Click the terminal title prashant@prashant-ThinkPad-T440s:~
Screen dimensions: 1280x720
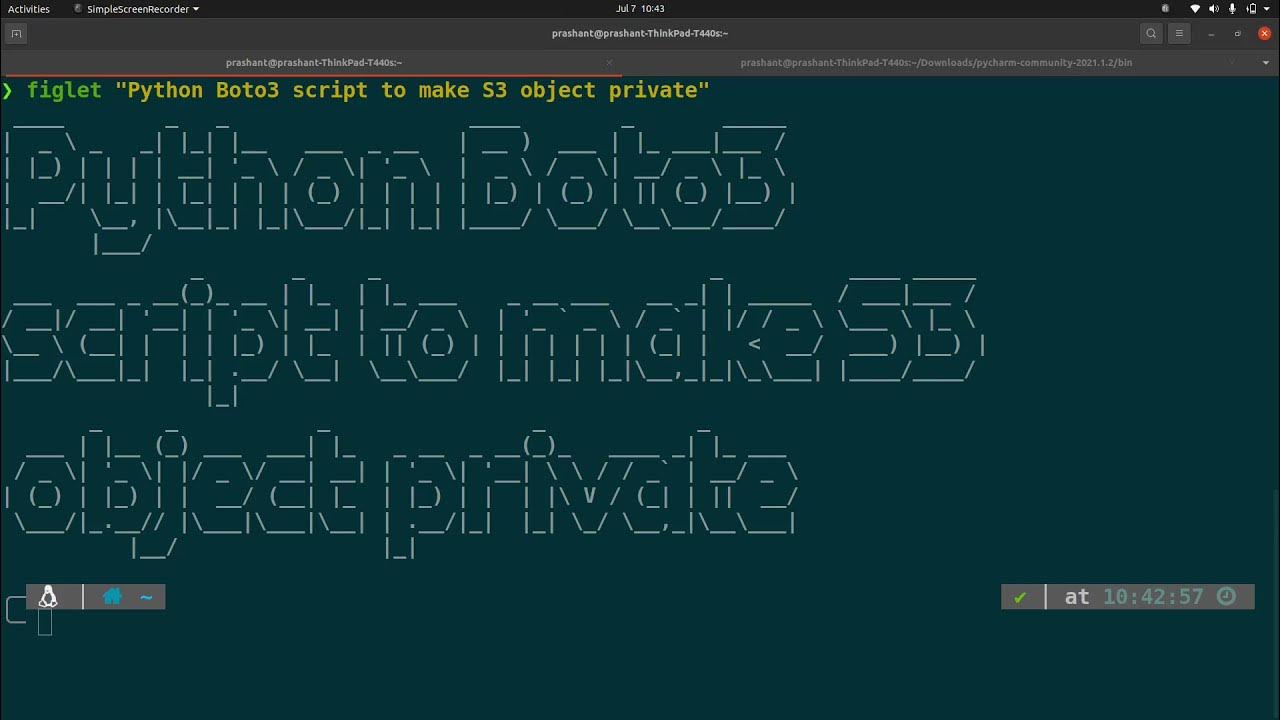coord(640,33)
